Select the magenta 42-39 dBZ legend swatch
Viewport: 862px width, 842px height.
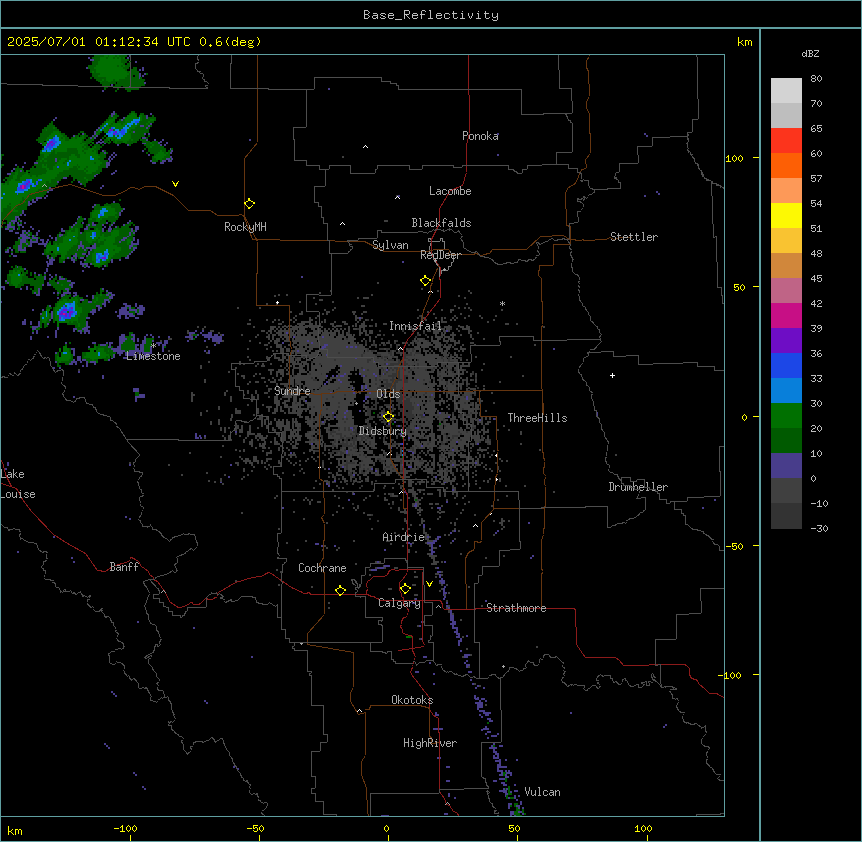(786, 315)
